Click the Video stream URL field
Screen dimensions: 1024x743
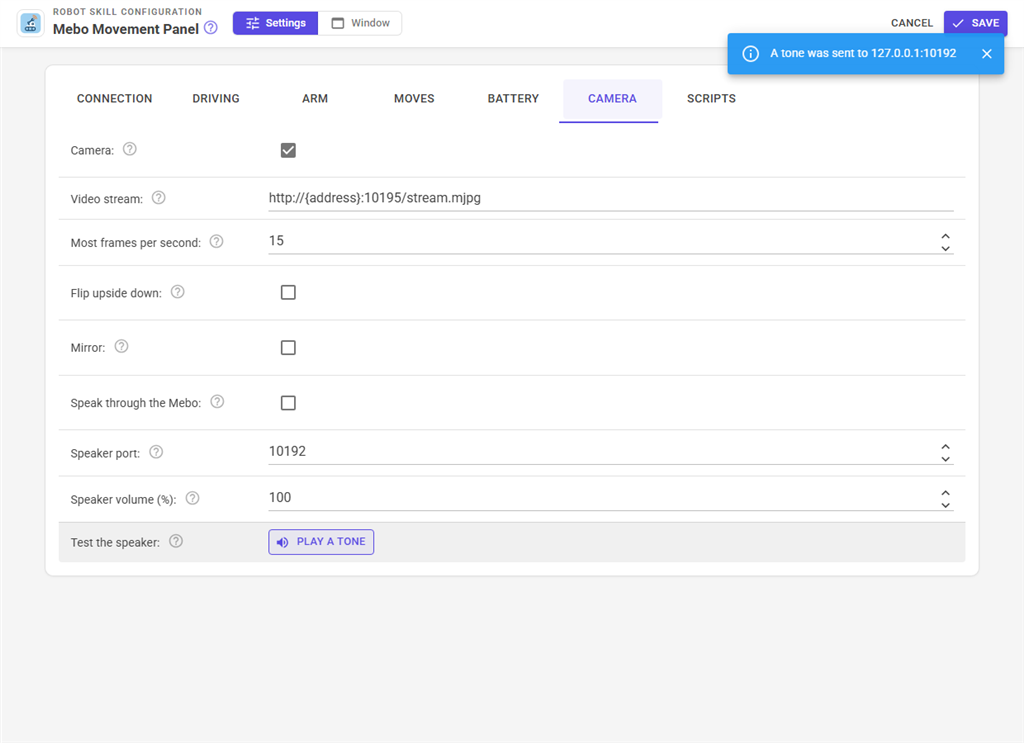[x=611, y=198]
